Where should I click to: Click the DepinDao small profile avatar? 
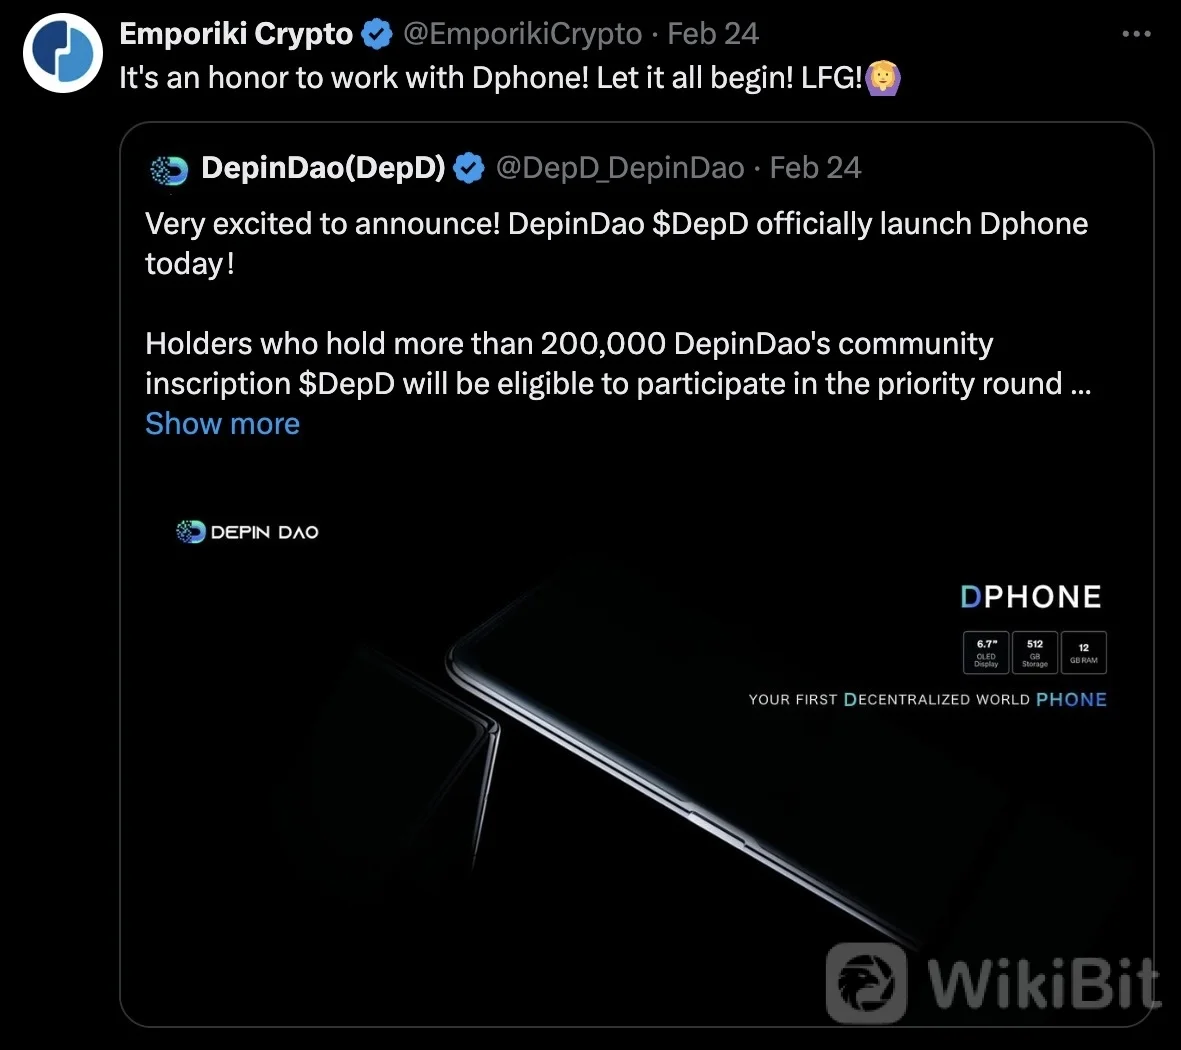169,170
